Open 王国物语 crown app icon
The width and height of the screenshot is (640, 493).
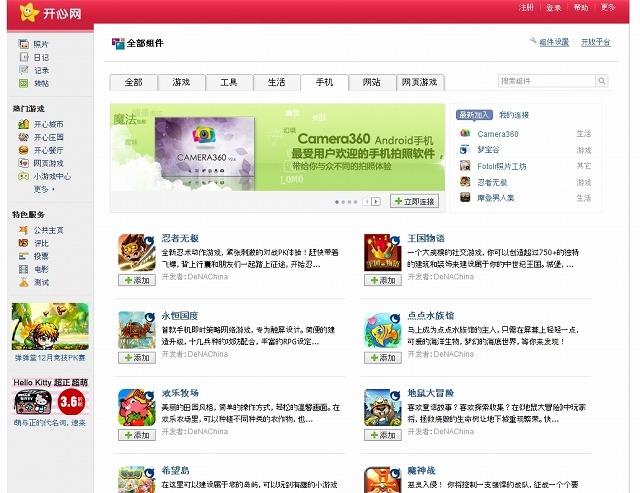[x=382, y=252]
